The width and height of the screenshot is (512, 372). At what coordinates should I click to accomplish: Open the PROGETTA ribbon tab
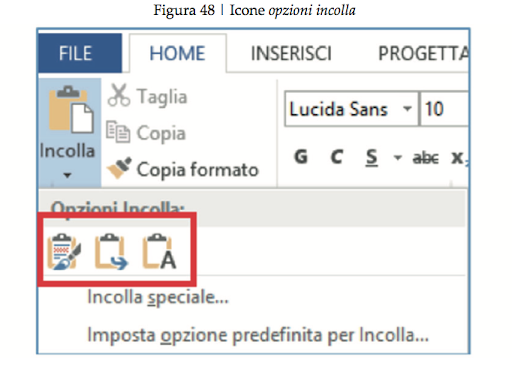[423, 53]
